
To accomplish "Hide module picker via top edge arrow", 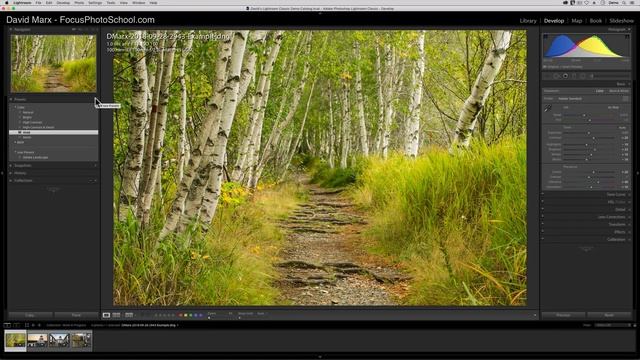I will pos(320,13).
